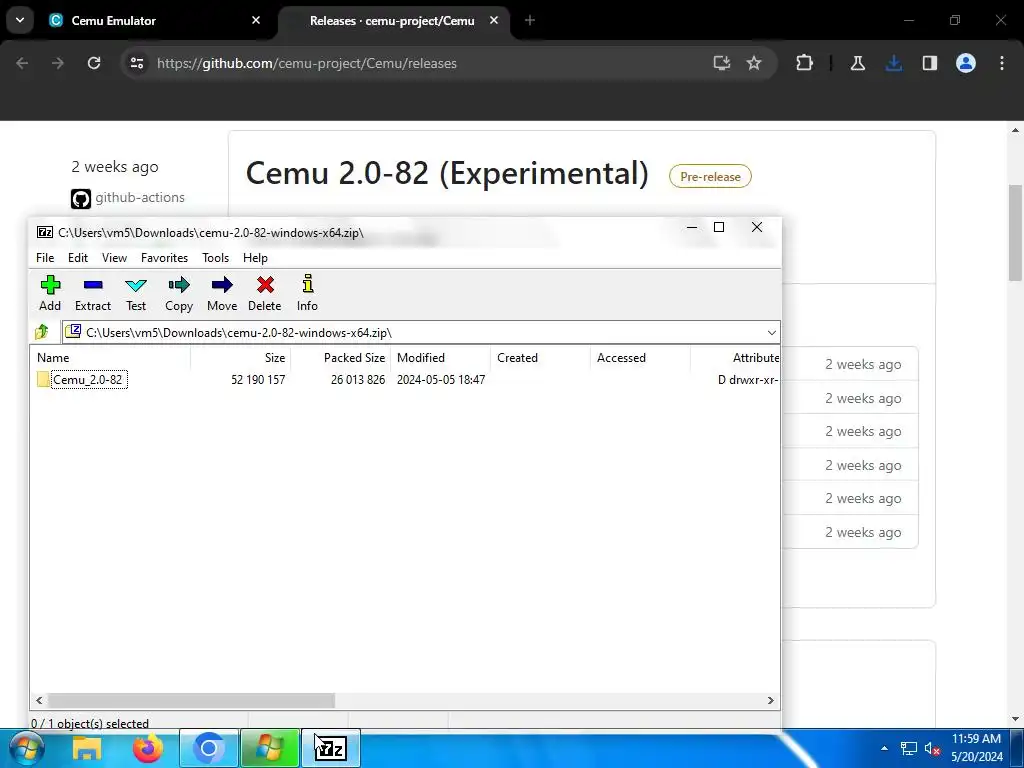Sort by the Name column header
Image resolution: width=1024 pixels, height=768 pixels.
coord(110,358)
